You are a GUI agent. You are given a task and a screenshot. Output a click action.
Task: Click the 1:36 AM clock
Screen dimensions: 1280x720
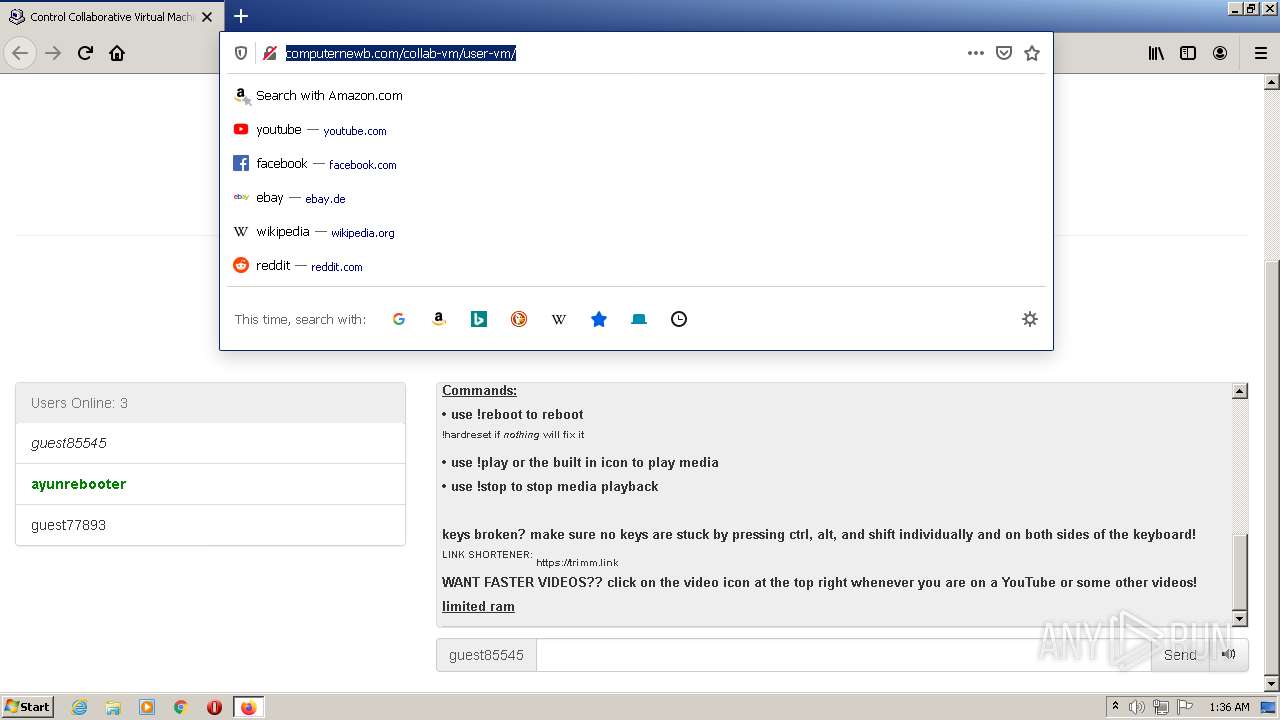pyautogui.click(x=1229, y=707)
